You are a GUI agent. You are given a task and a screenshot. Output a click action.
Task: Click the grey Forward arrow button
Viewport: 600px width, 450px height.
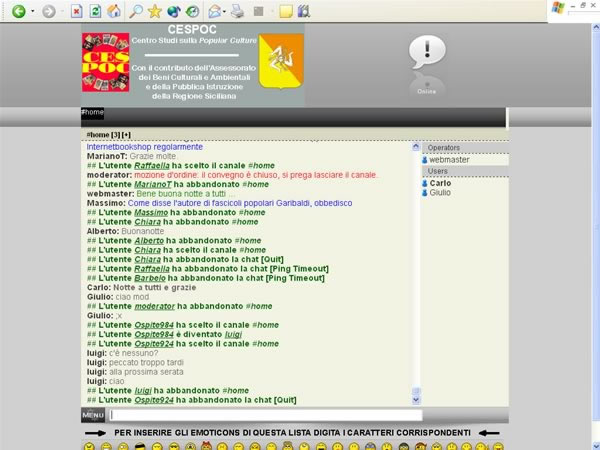[49, 11]
